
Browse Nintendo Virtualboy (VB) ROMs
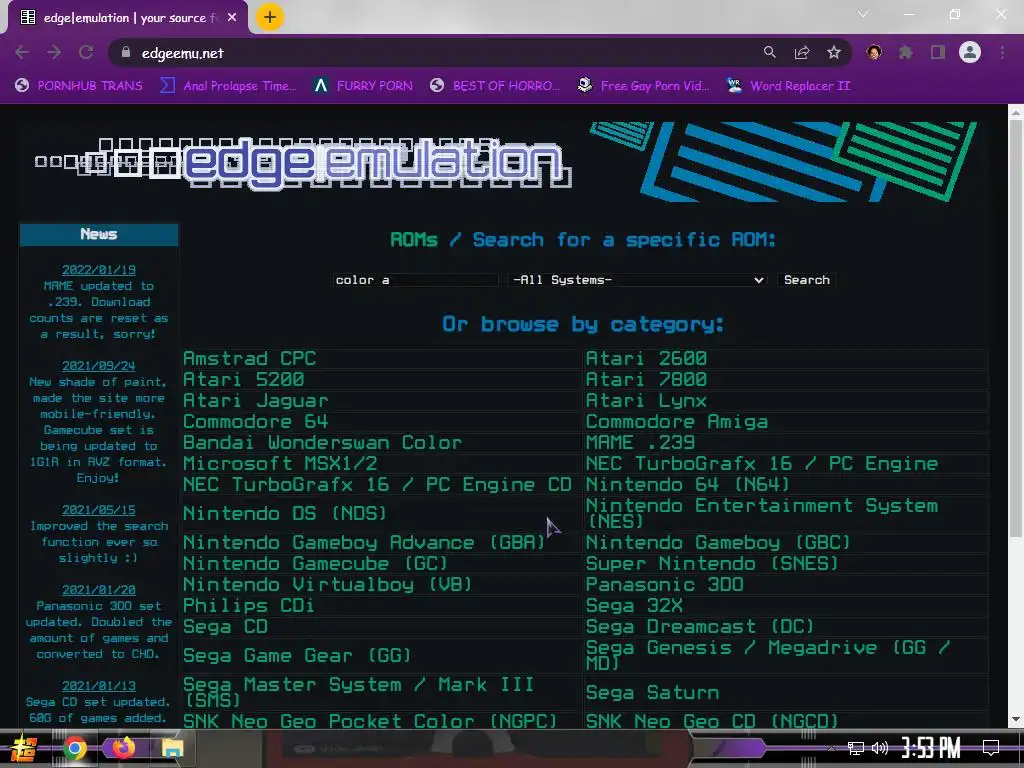tap(327, 584)
